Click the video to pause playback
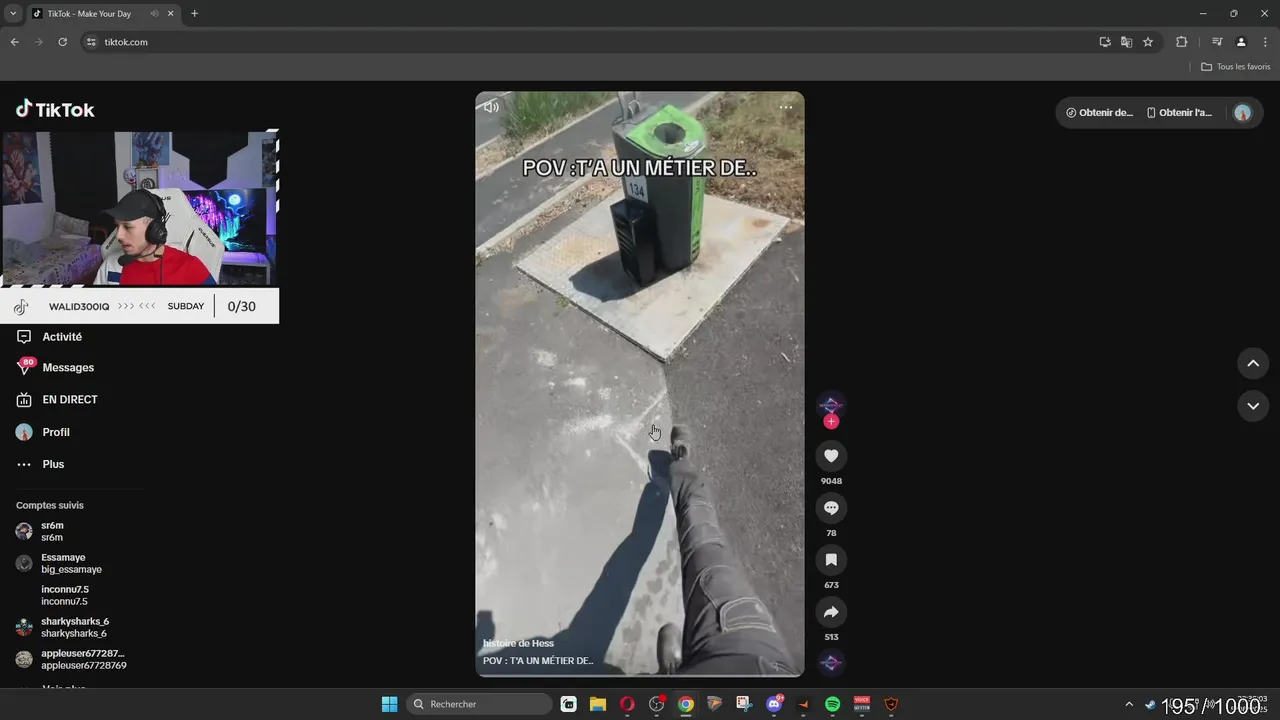1280x720 pixels. [640, 384]
